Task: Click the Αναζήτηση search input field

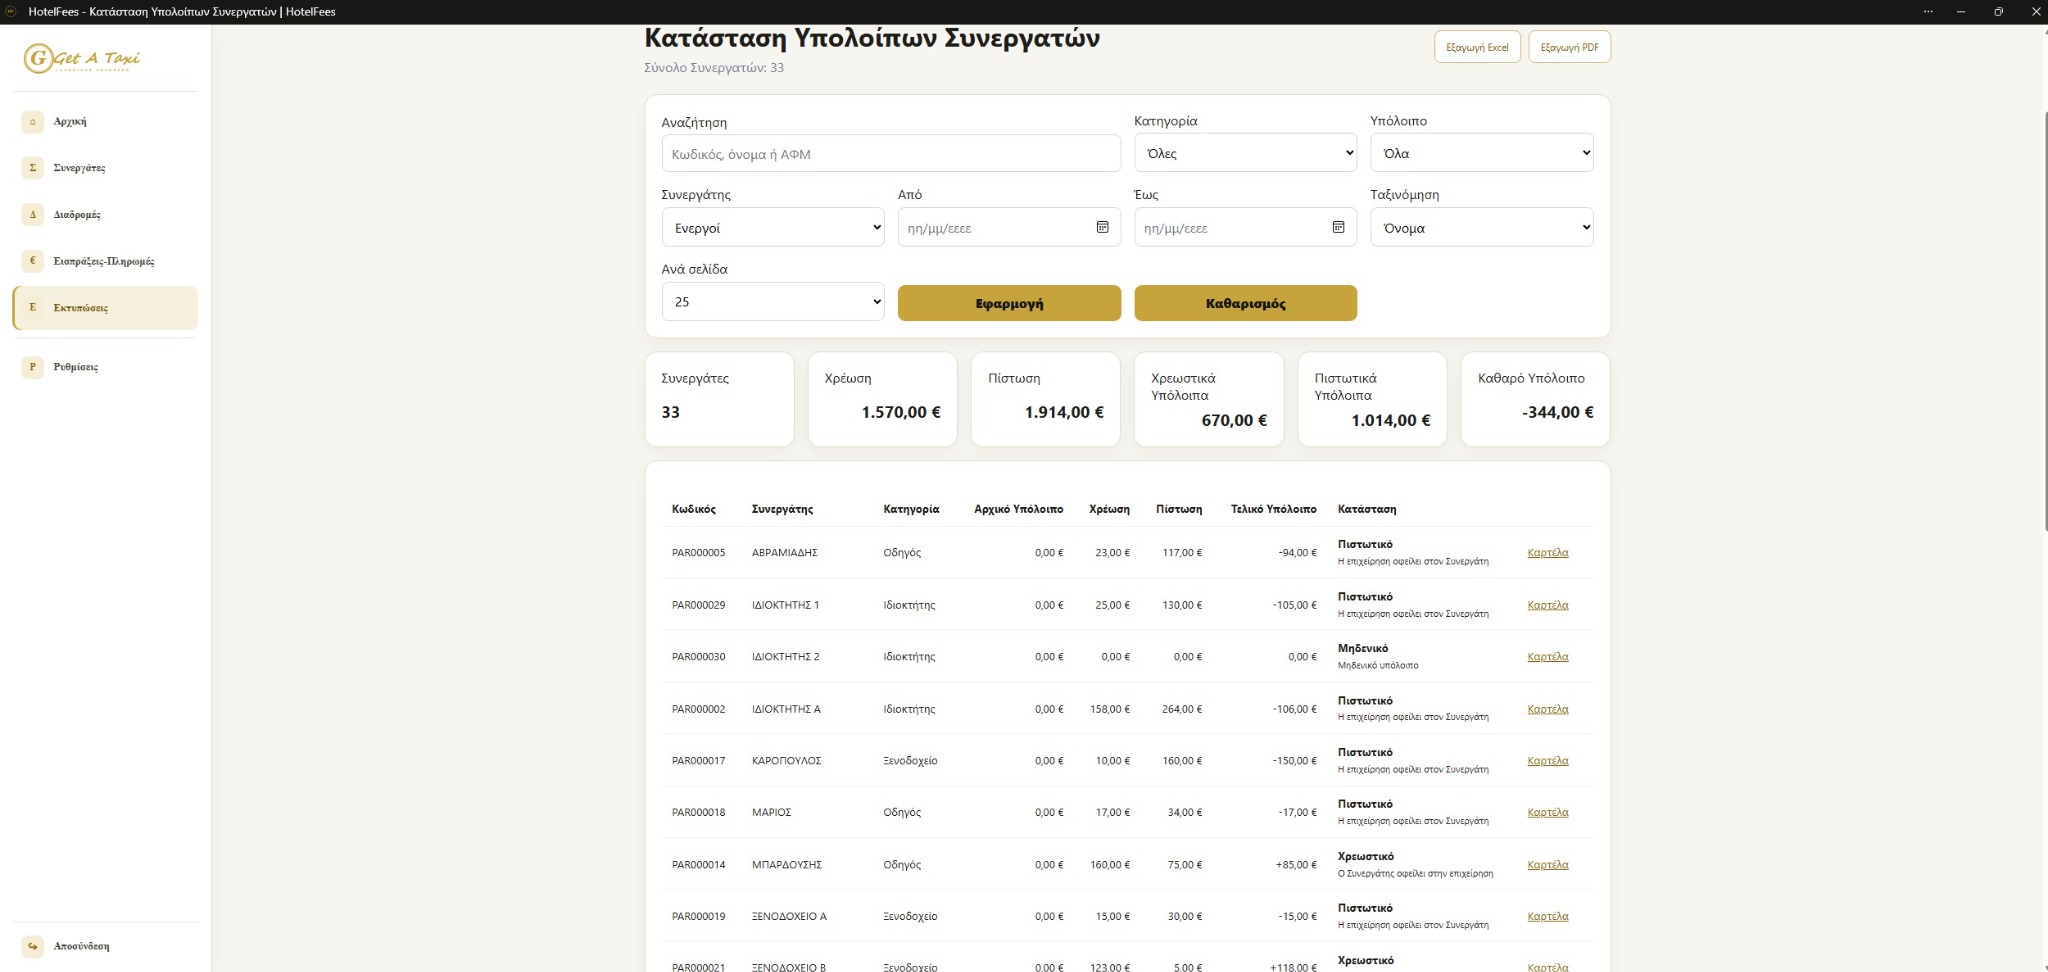Action: click(891, 154)
